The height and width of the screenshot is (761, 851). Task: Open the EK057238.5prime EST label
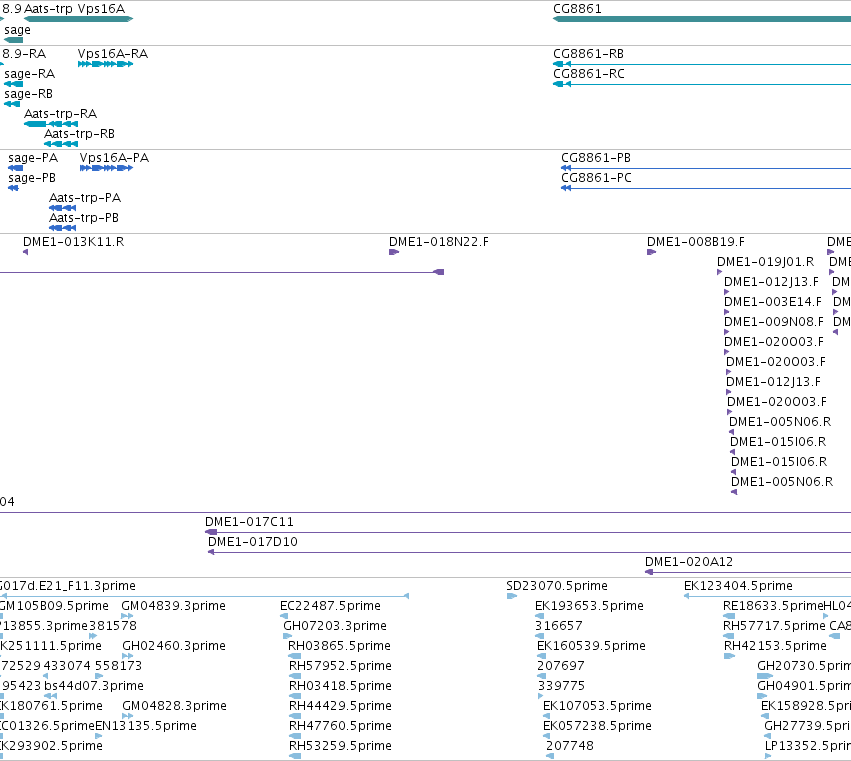click(597, 726)
